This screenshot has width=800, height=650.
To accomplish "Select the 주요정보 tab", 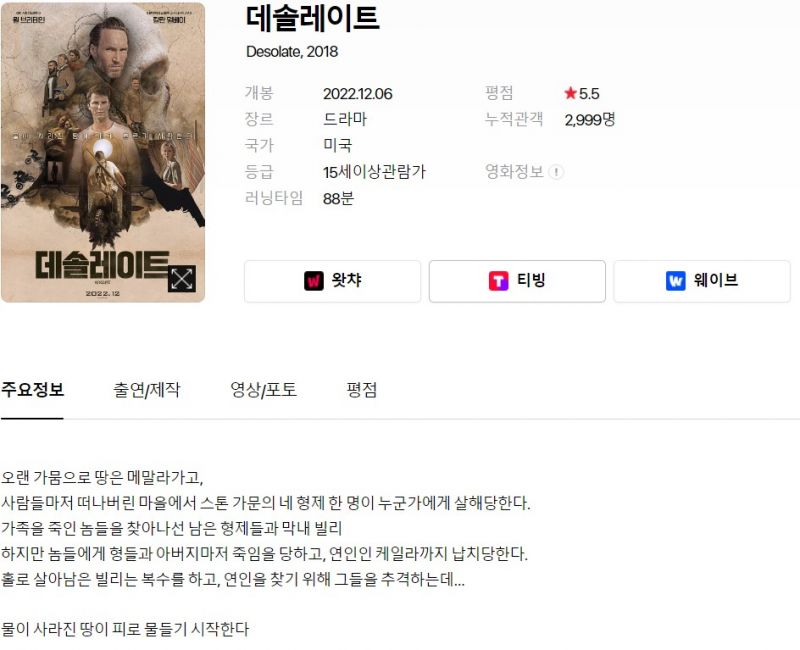I will 32,390.
